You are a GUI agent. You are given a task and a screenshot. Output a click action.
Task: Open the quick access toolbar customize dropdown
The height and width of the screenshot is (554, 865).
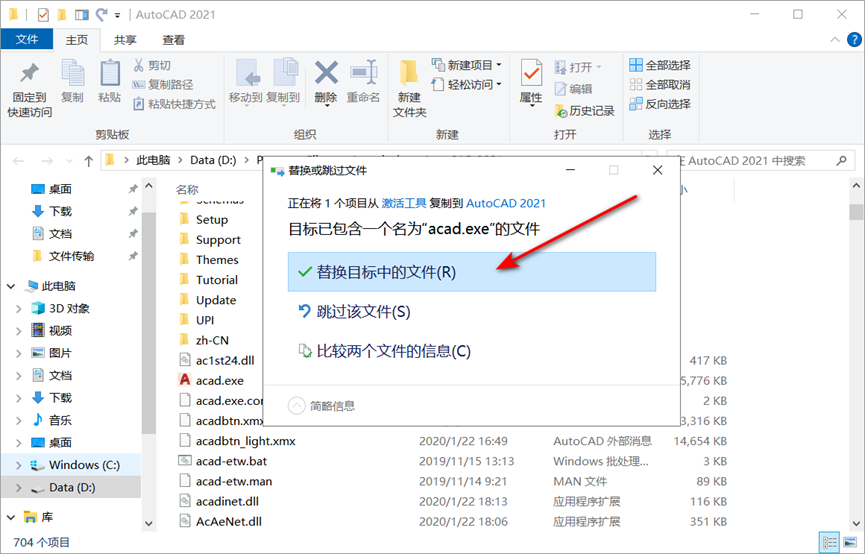(x=117, y=15)
